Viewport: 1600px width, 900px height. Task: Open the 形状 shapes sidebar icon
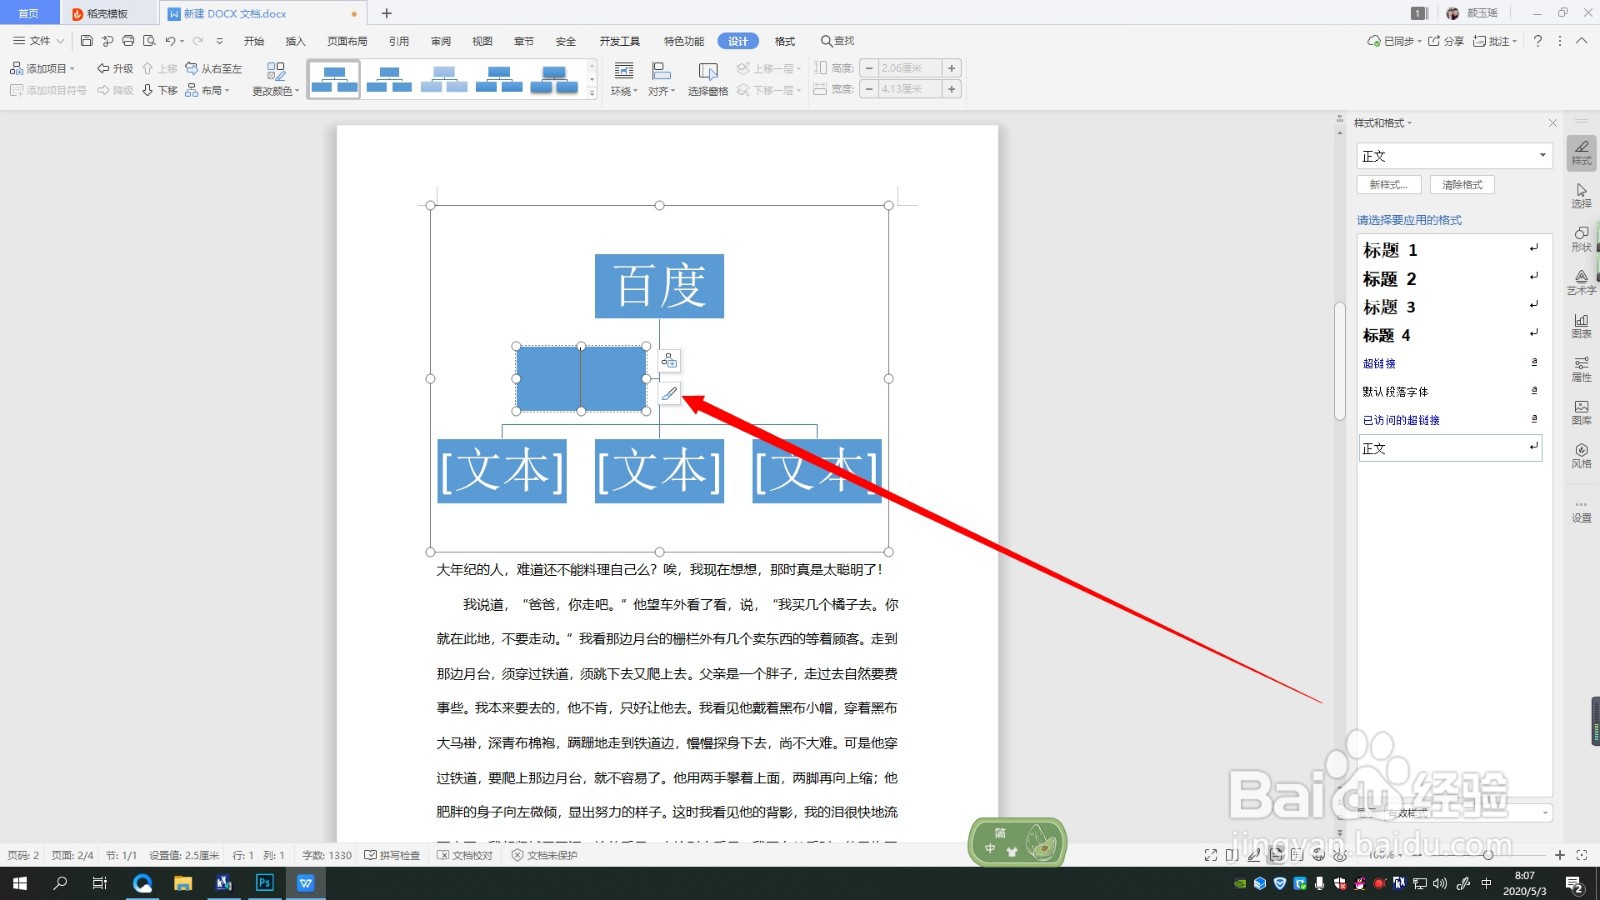(x=1581, y=239)
